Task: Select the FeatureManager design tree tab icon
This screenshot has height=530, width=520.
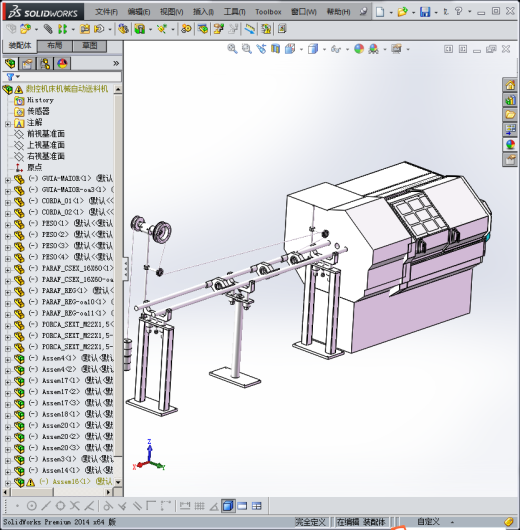Action: 10,64
